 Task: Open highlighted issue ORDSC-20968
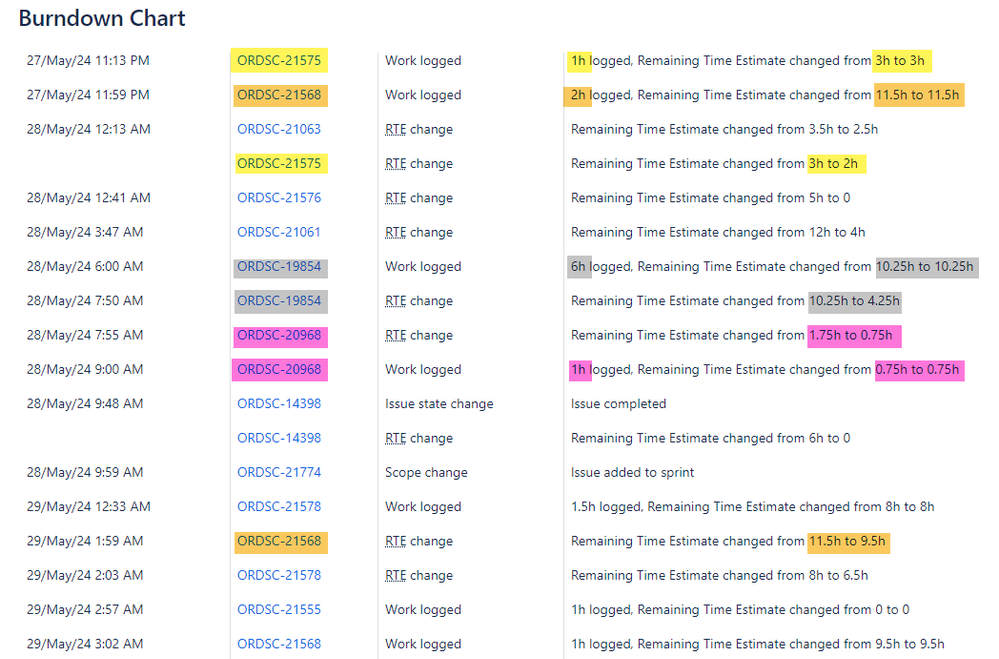pos(279,335)
